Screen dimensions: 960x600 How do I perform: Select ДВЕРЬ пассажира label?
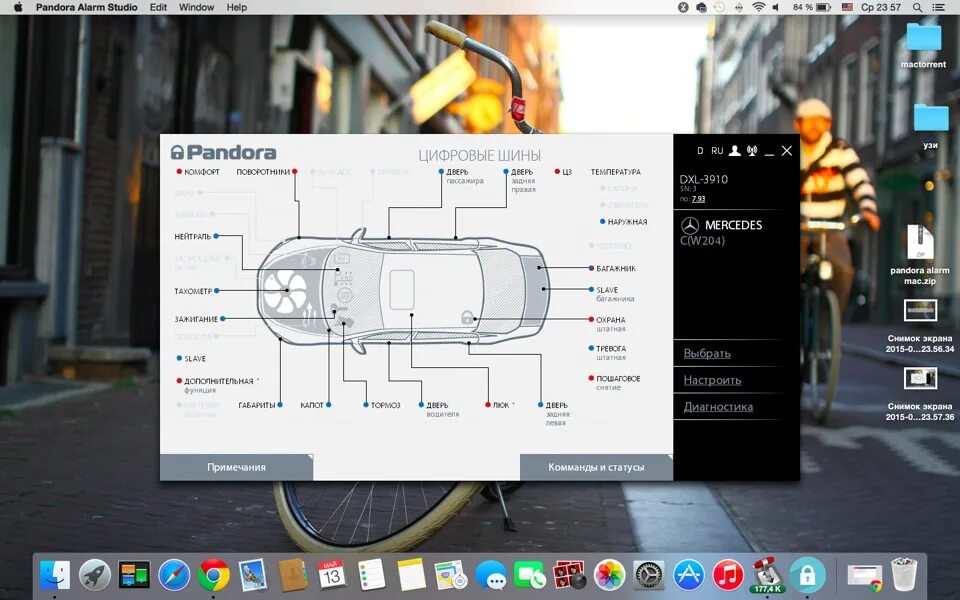[465, 176]
